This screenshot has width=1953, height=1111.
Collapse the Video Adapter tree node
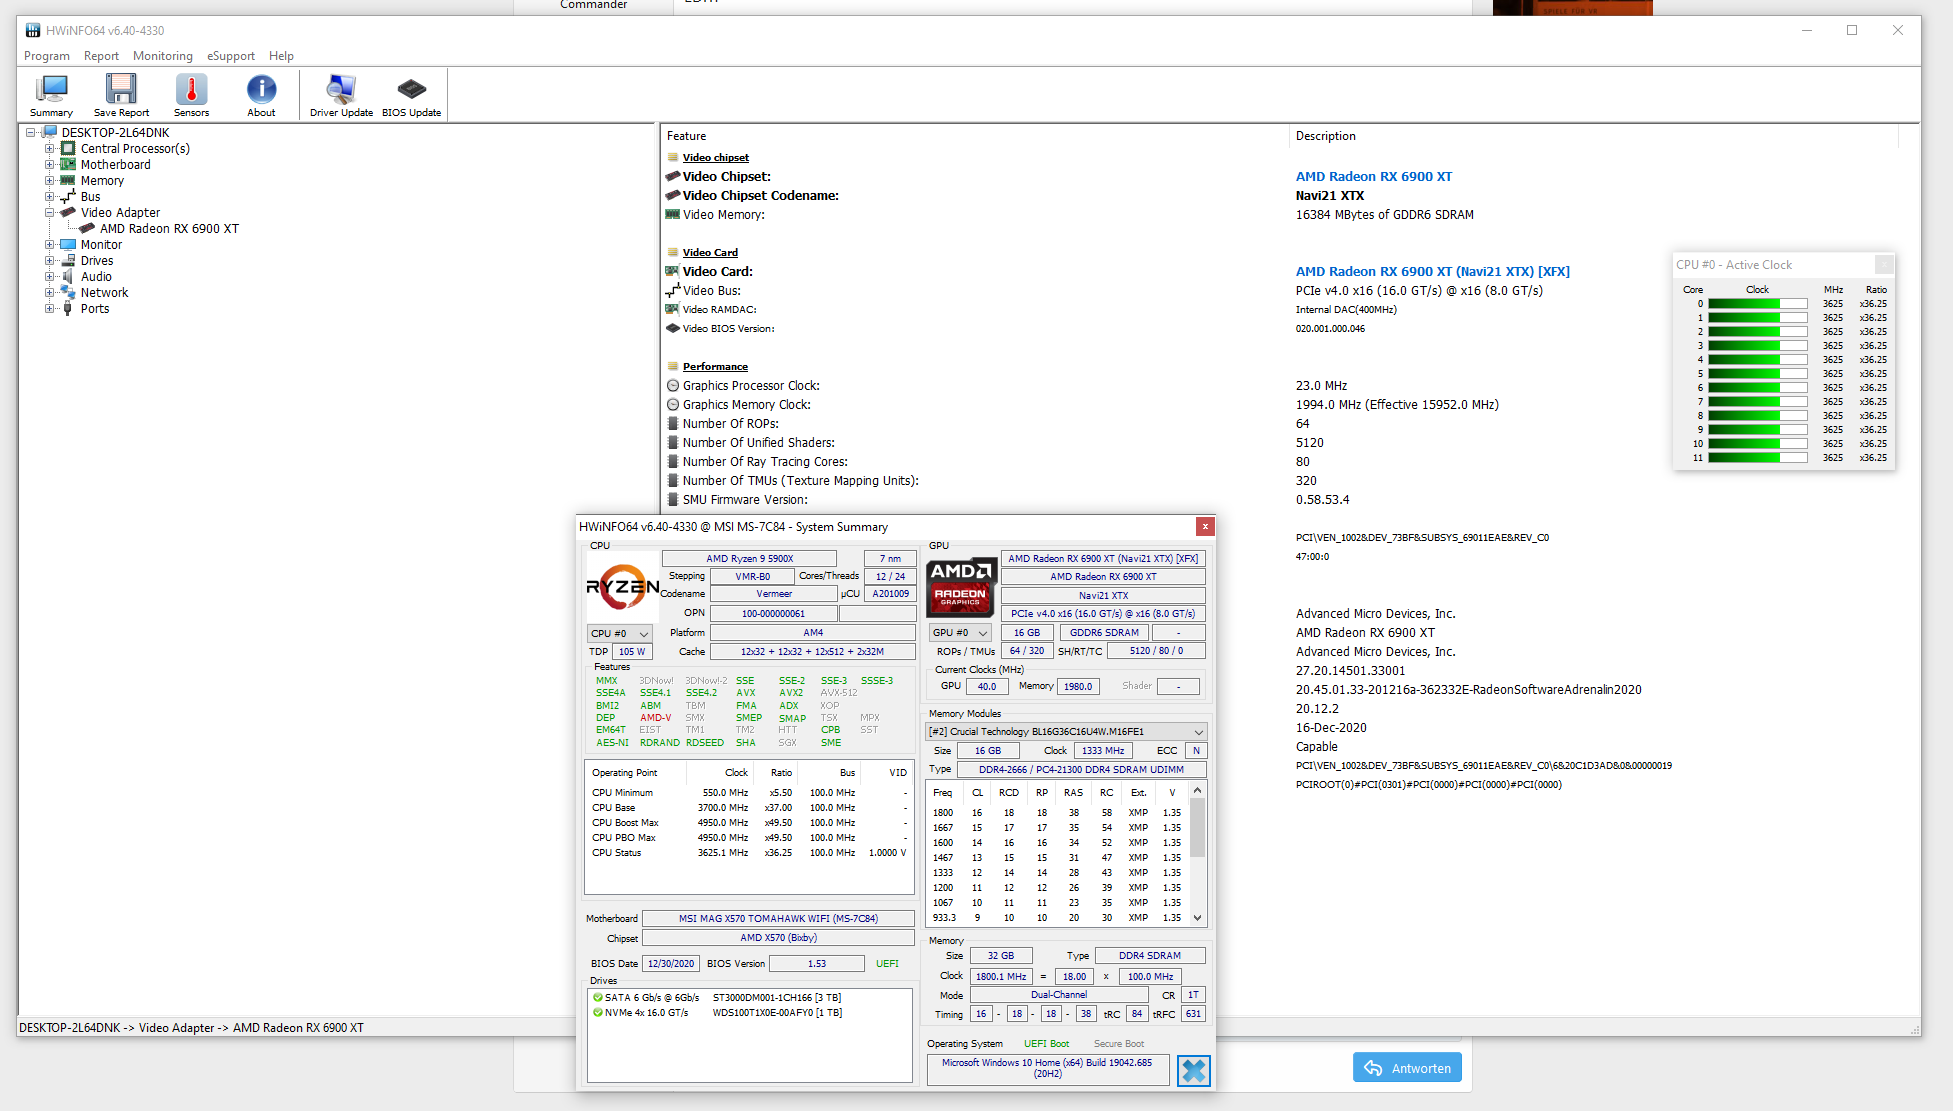tap(49, 213)
